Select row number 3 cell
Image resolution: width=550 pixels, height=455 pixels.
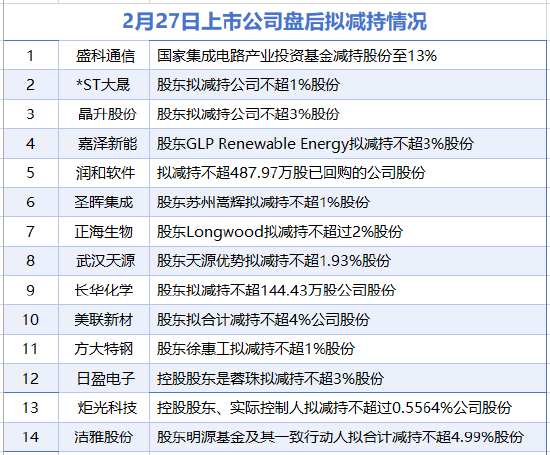pyautogui.click(x=31, y=114)
